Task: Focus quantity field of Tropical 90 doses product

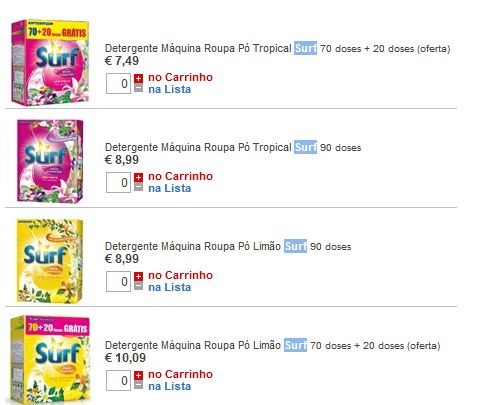Action: coord(118,182)
